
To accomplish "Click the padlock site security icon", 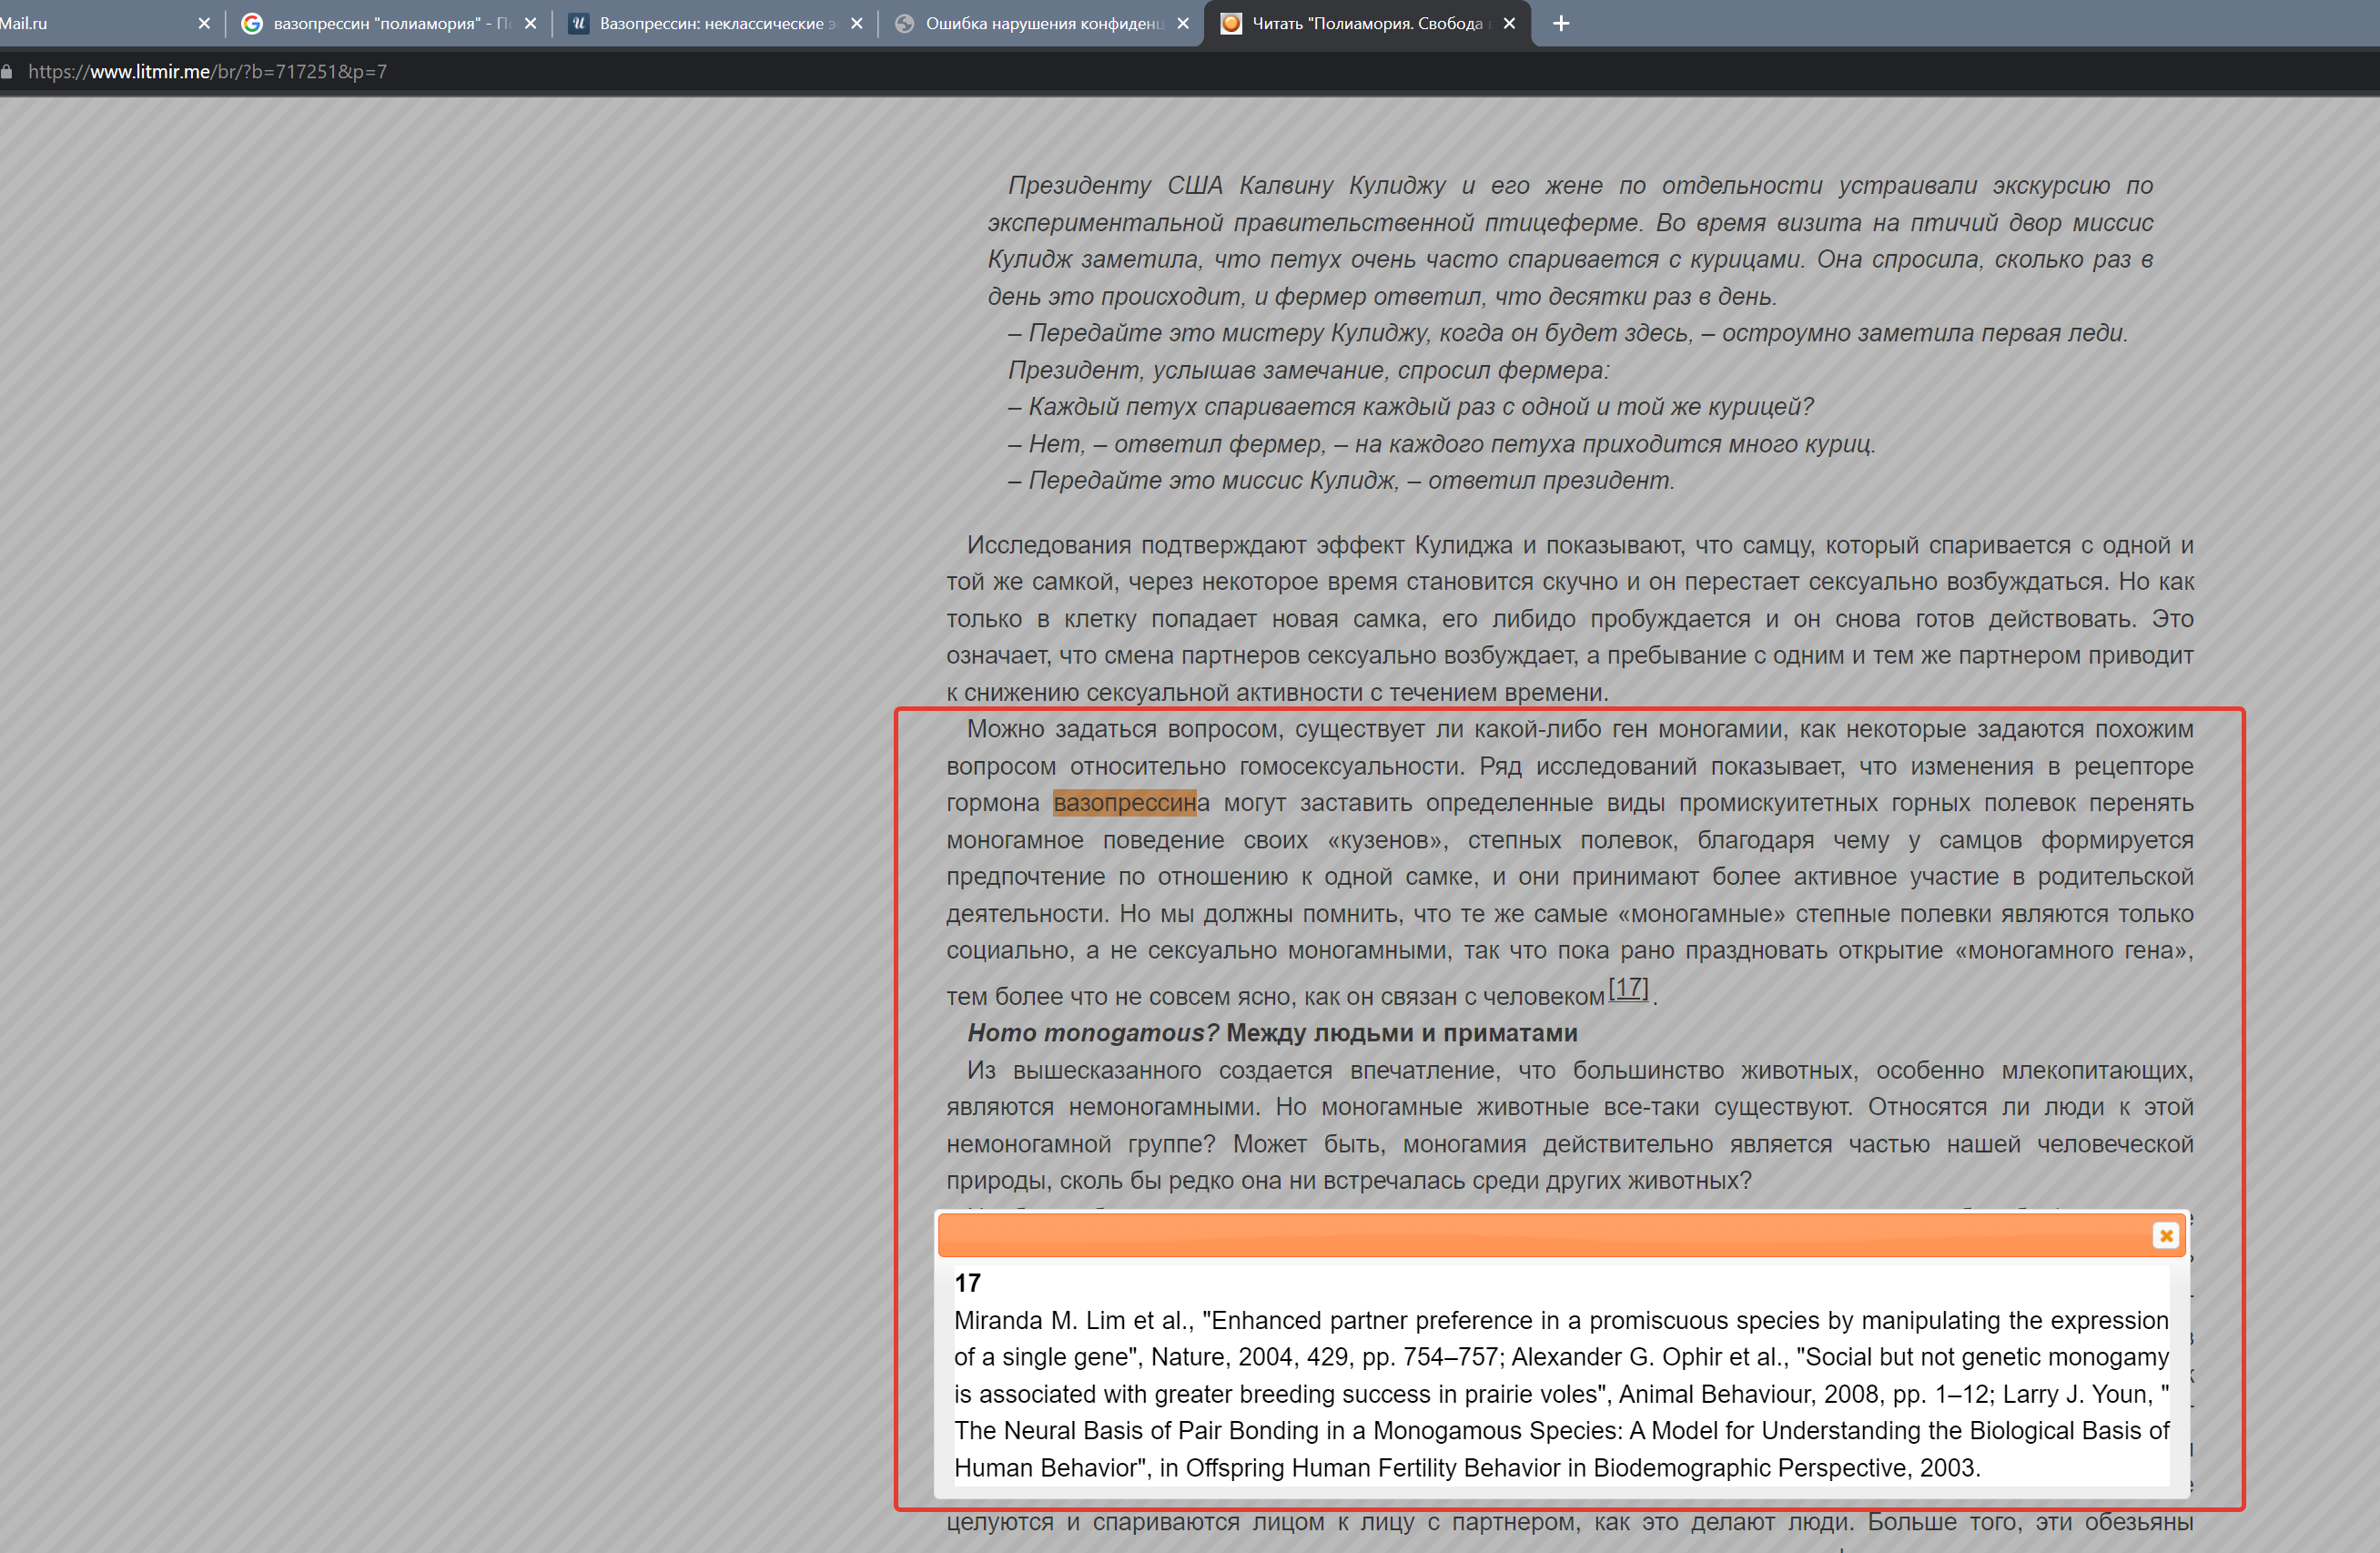I will coord(8,72).
